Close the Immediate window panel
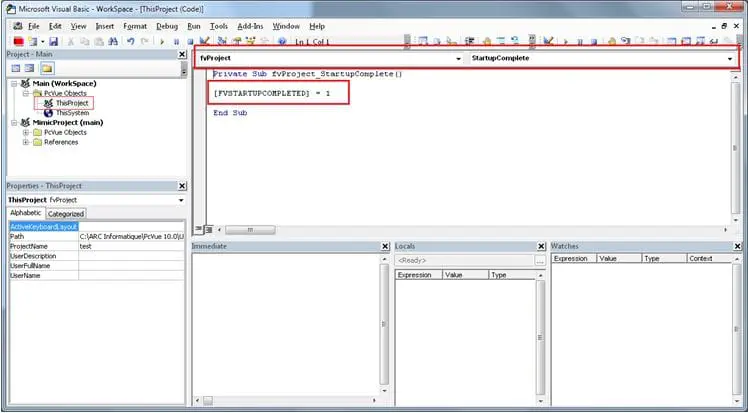This screenshot has height=413, width=748. coord(384,246)
